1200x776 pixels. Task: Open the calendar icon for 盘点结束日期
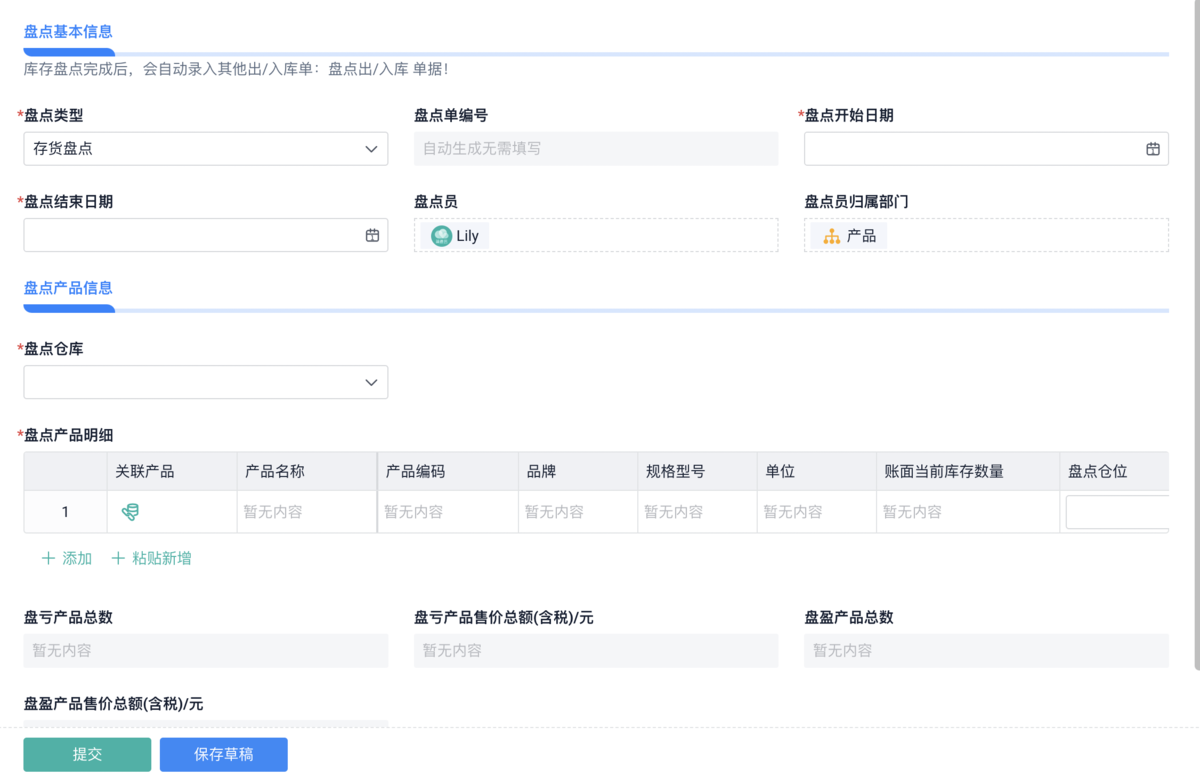point(372,236)
